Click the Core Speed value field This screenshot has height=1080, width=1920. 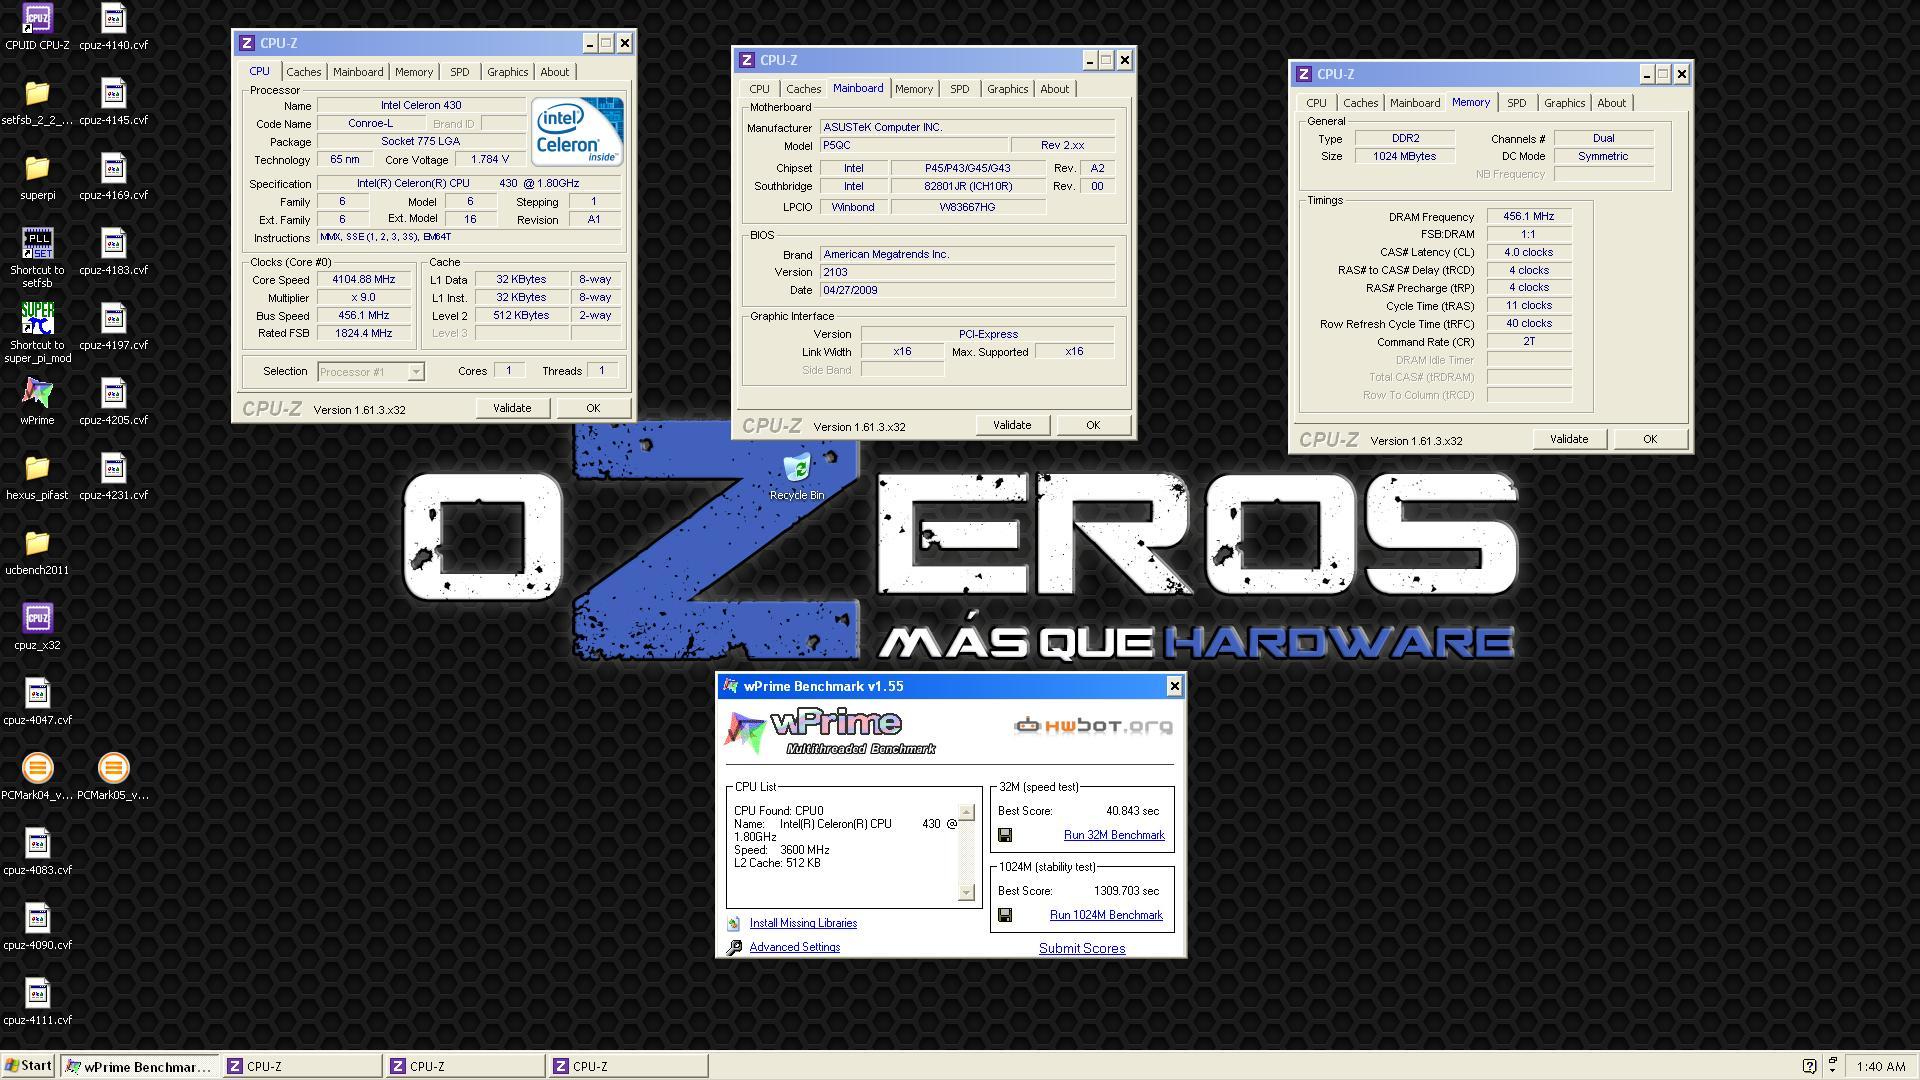pyautogui.click(x=364, y=280)
